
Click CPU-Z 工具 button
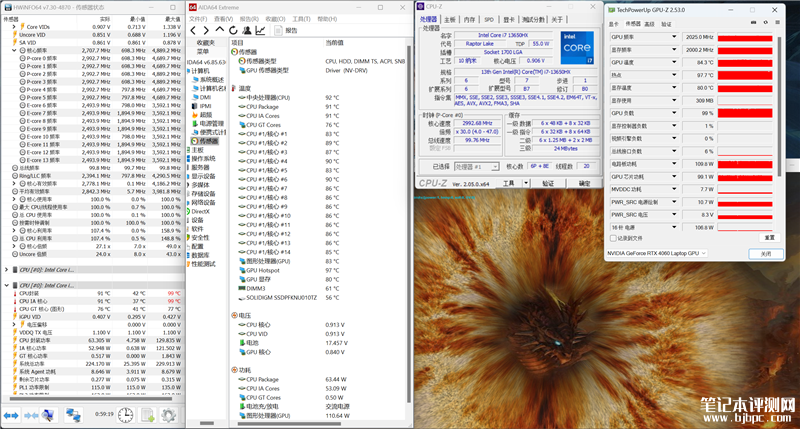point(509,183)
